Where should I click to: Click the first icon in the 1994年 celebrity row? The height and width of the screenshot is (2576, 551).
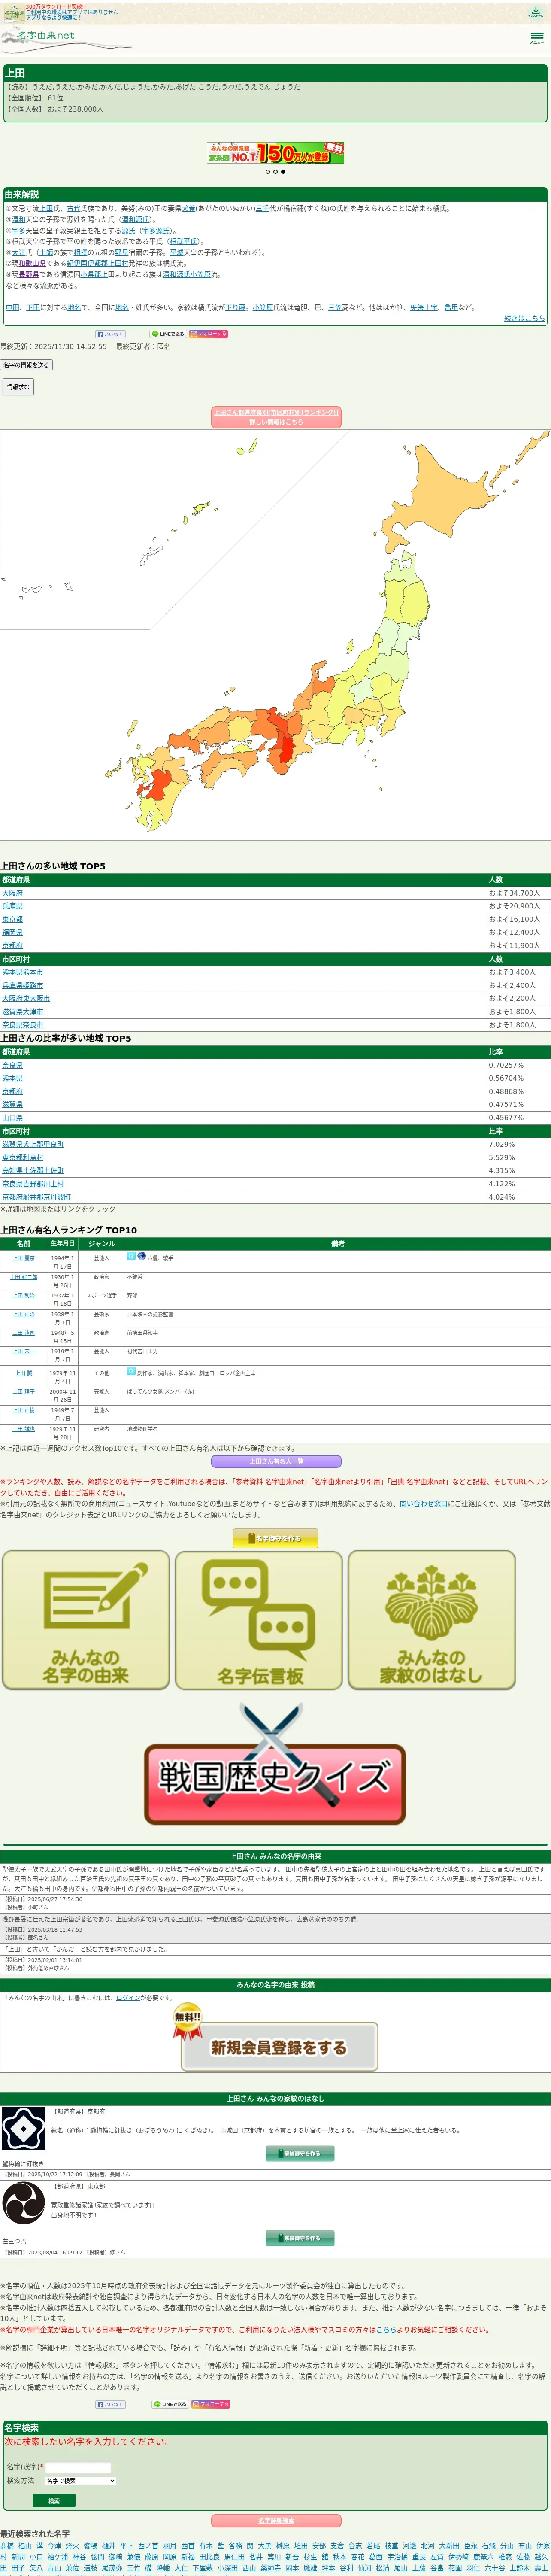(131, 1256)
